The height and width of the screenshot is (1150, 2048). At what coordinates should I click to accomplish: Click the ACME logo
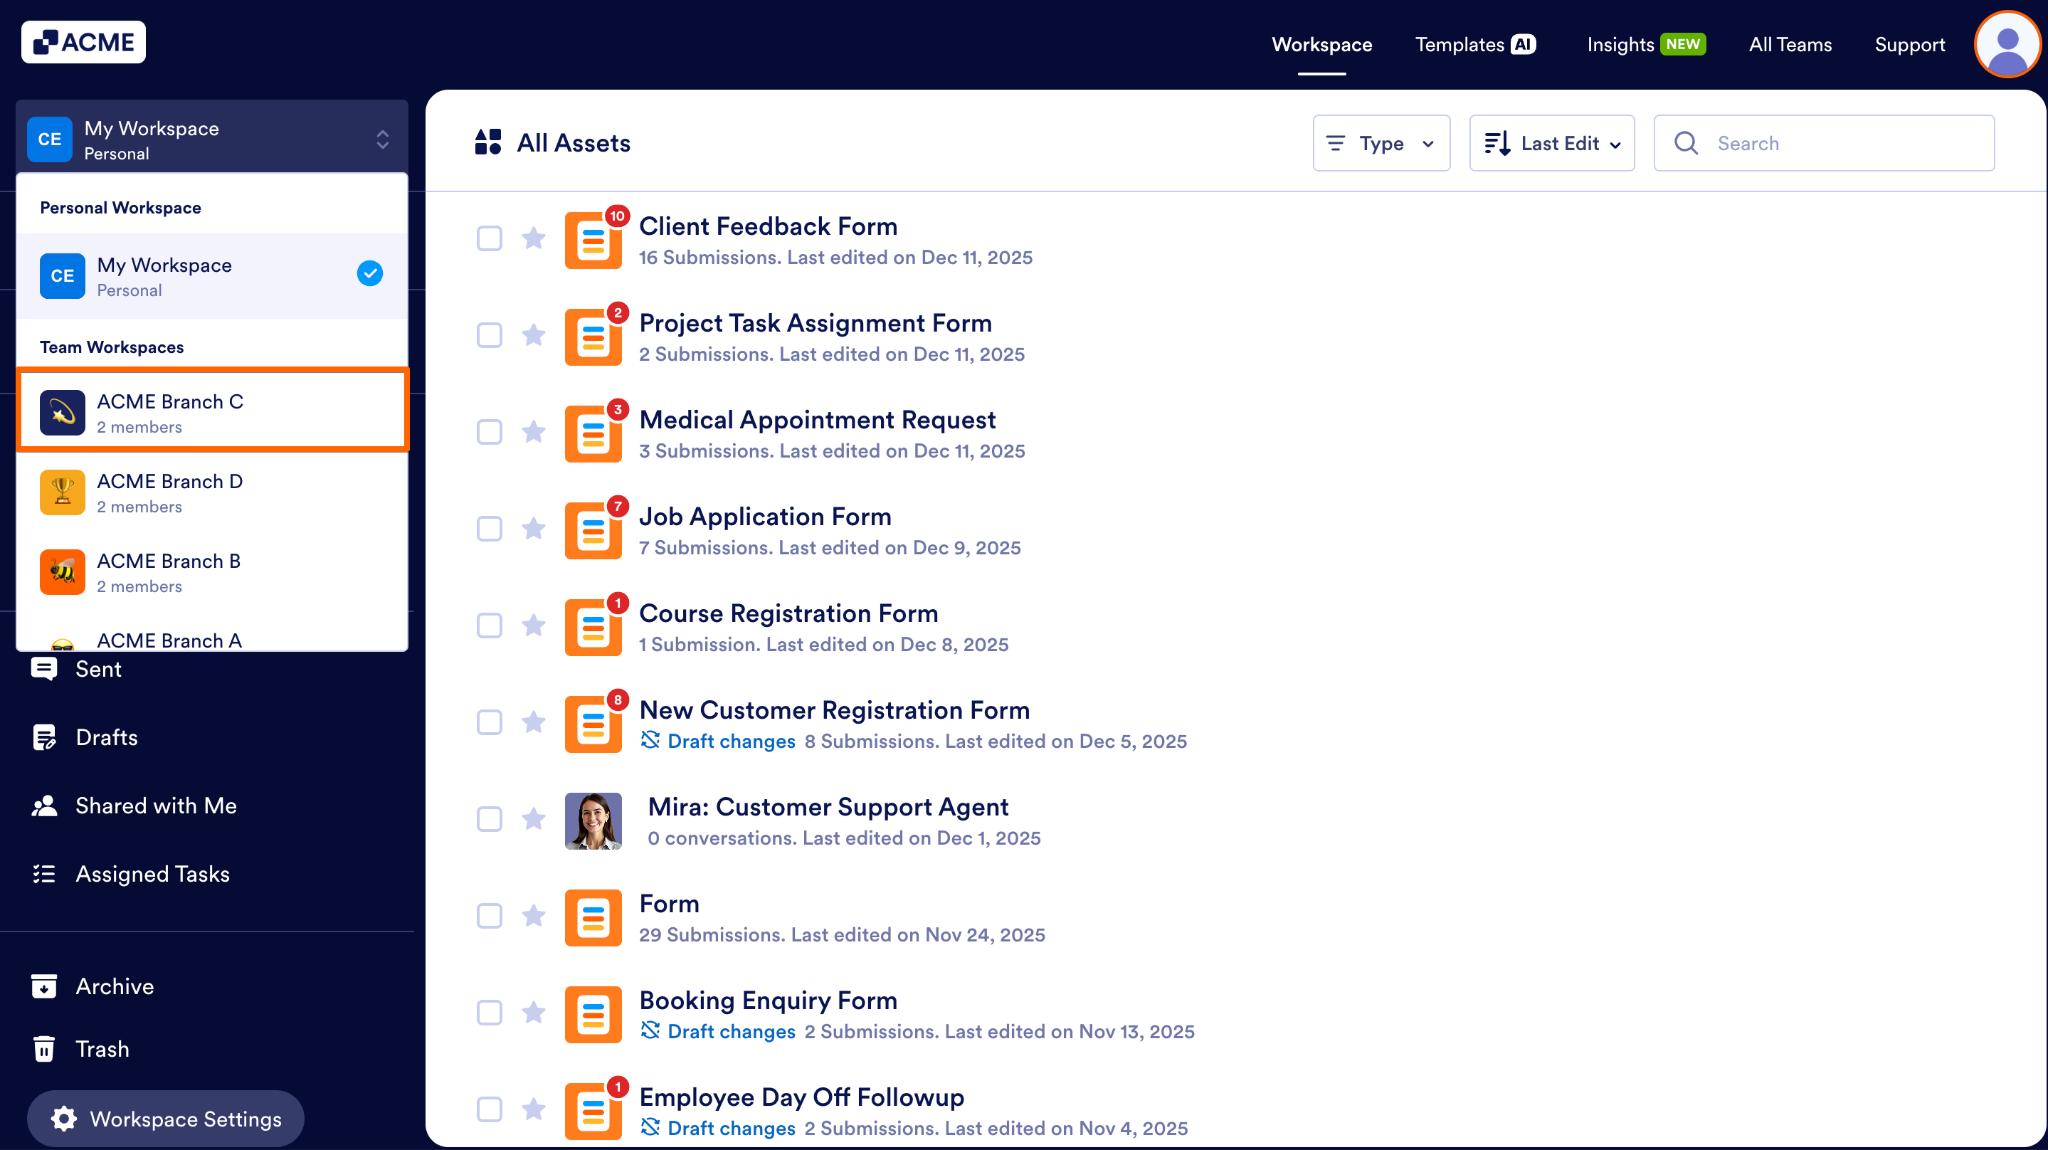(x=84, y=42)
